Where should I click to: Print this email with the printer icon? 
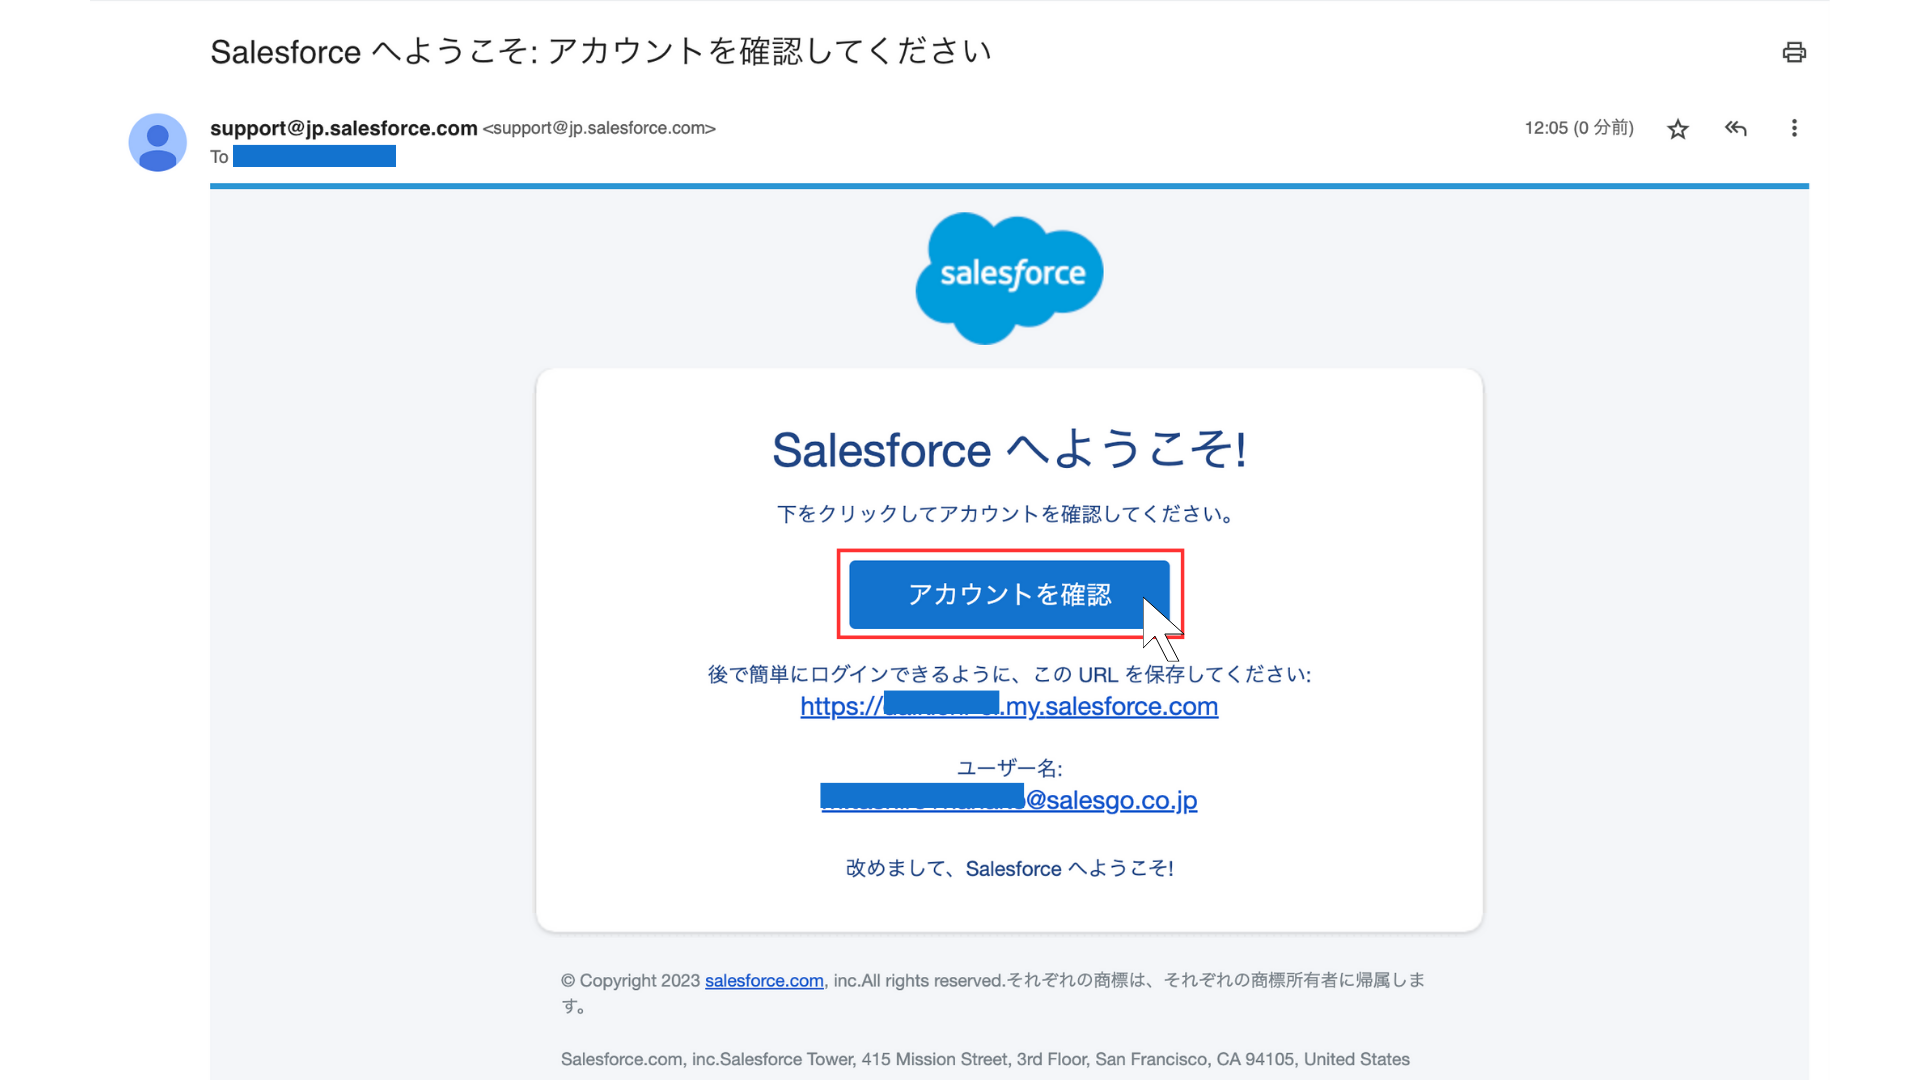(1794, 52)
